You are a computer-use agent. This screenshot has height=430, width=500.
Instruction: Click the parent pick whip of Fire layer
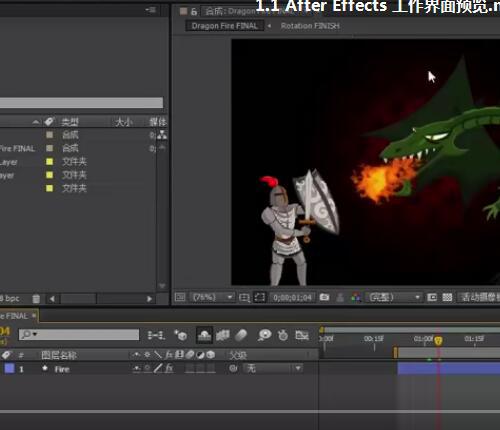pos(233,369)
